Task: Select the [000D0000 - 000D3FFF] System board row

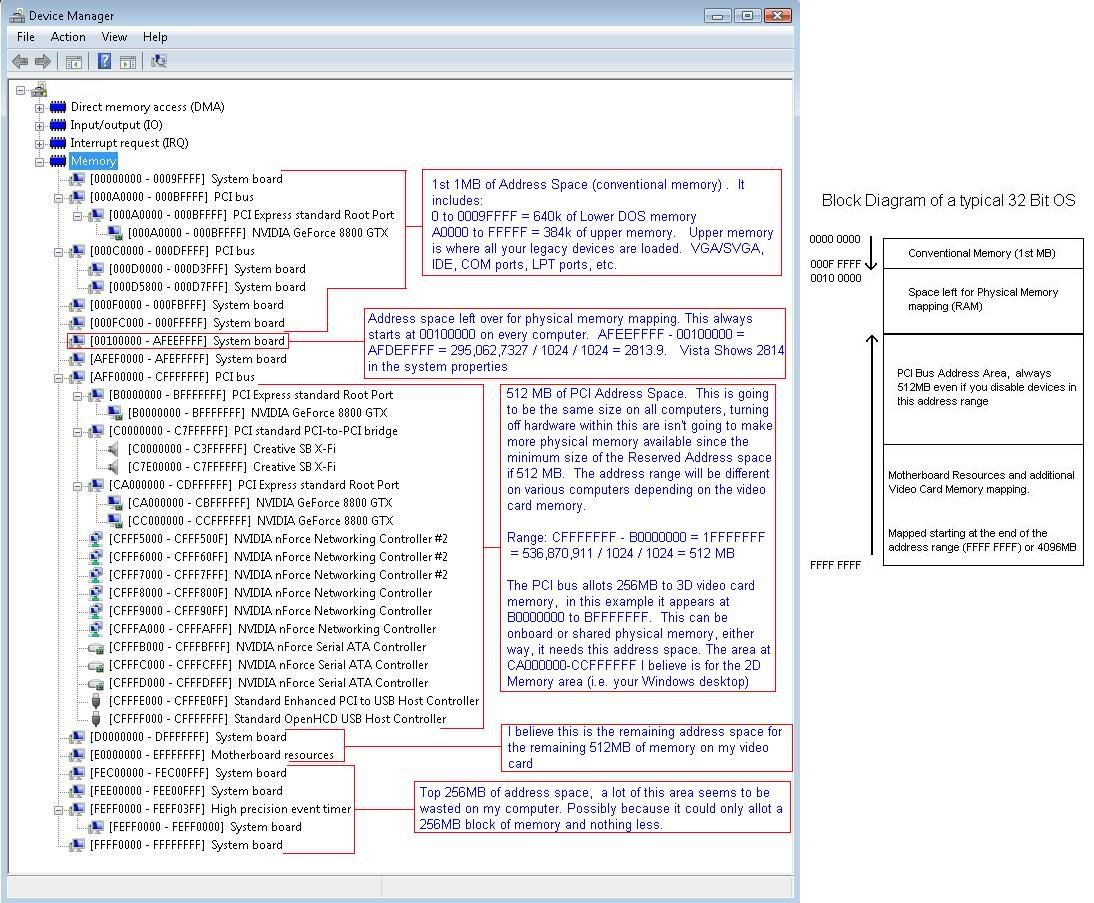Action: pyautogui.click(x=207, y=269)
